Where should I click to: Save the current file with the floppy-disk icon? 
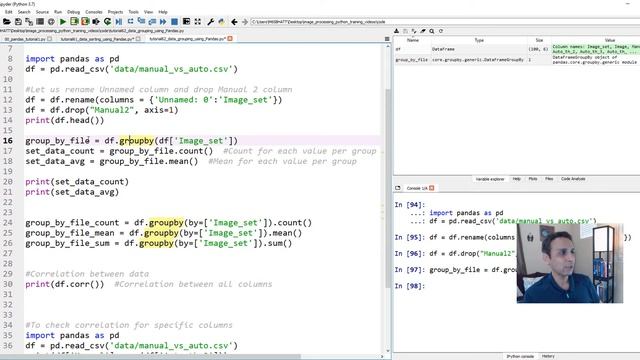pos(18,22)
